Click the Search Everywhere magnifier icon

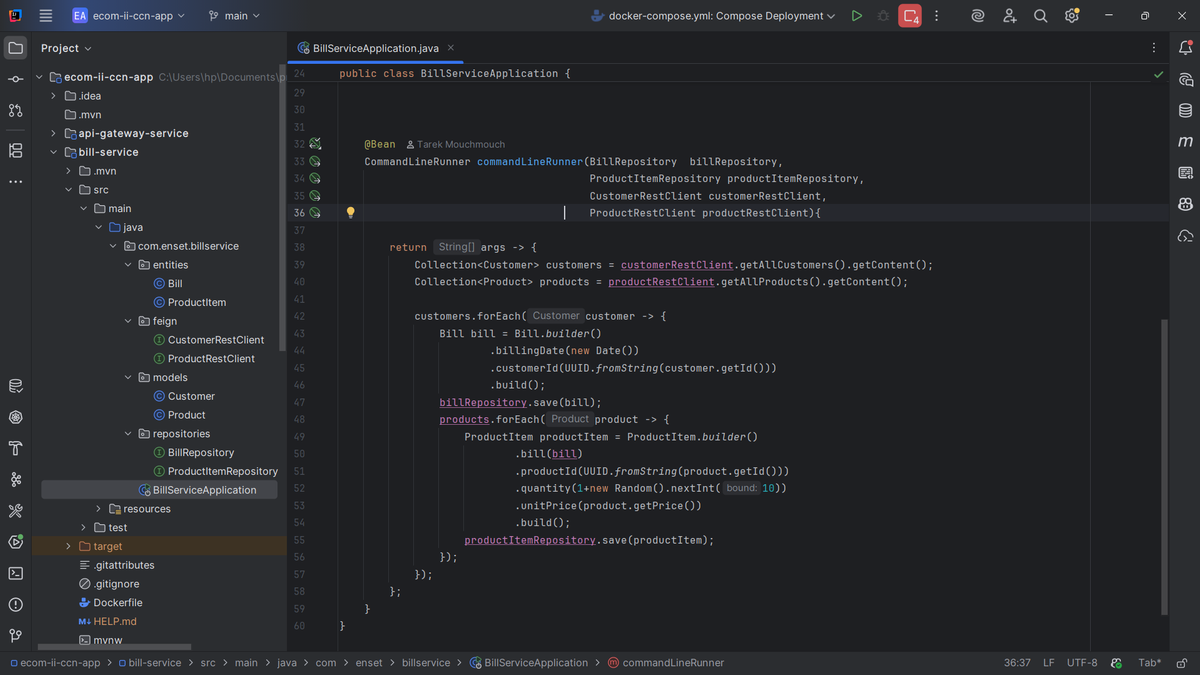pos(1040,16)
